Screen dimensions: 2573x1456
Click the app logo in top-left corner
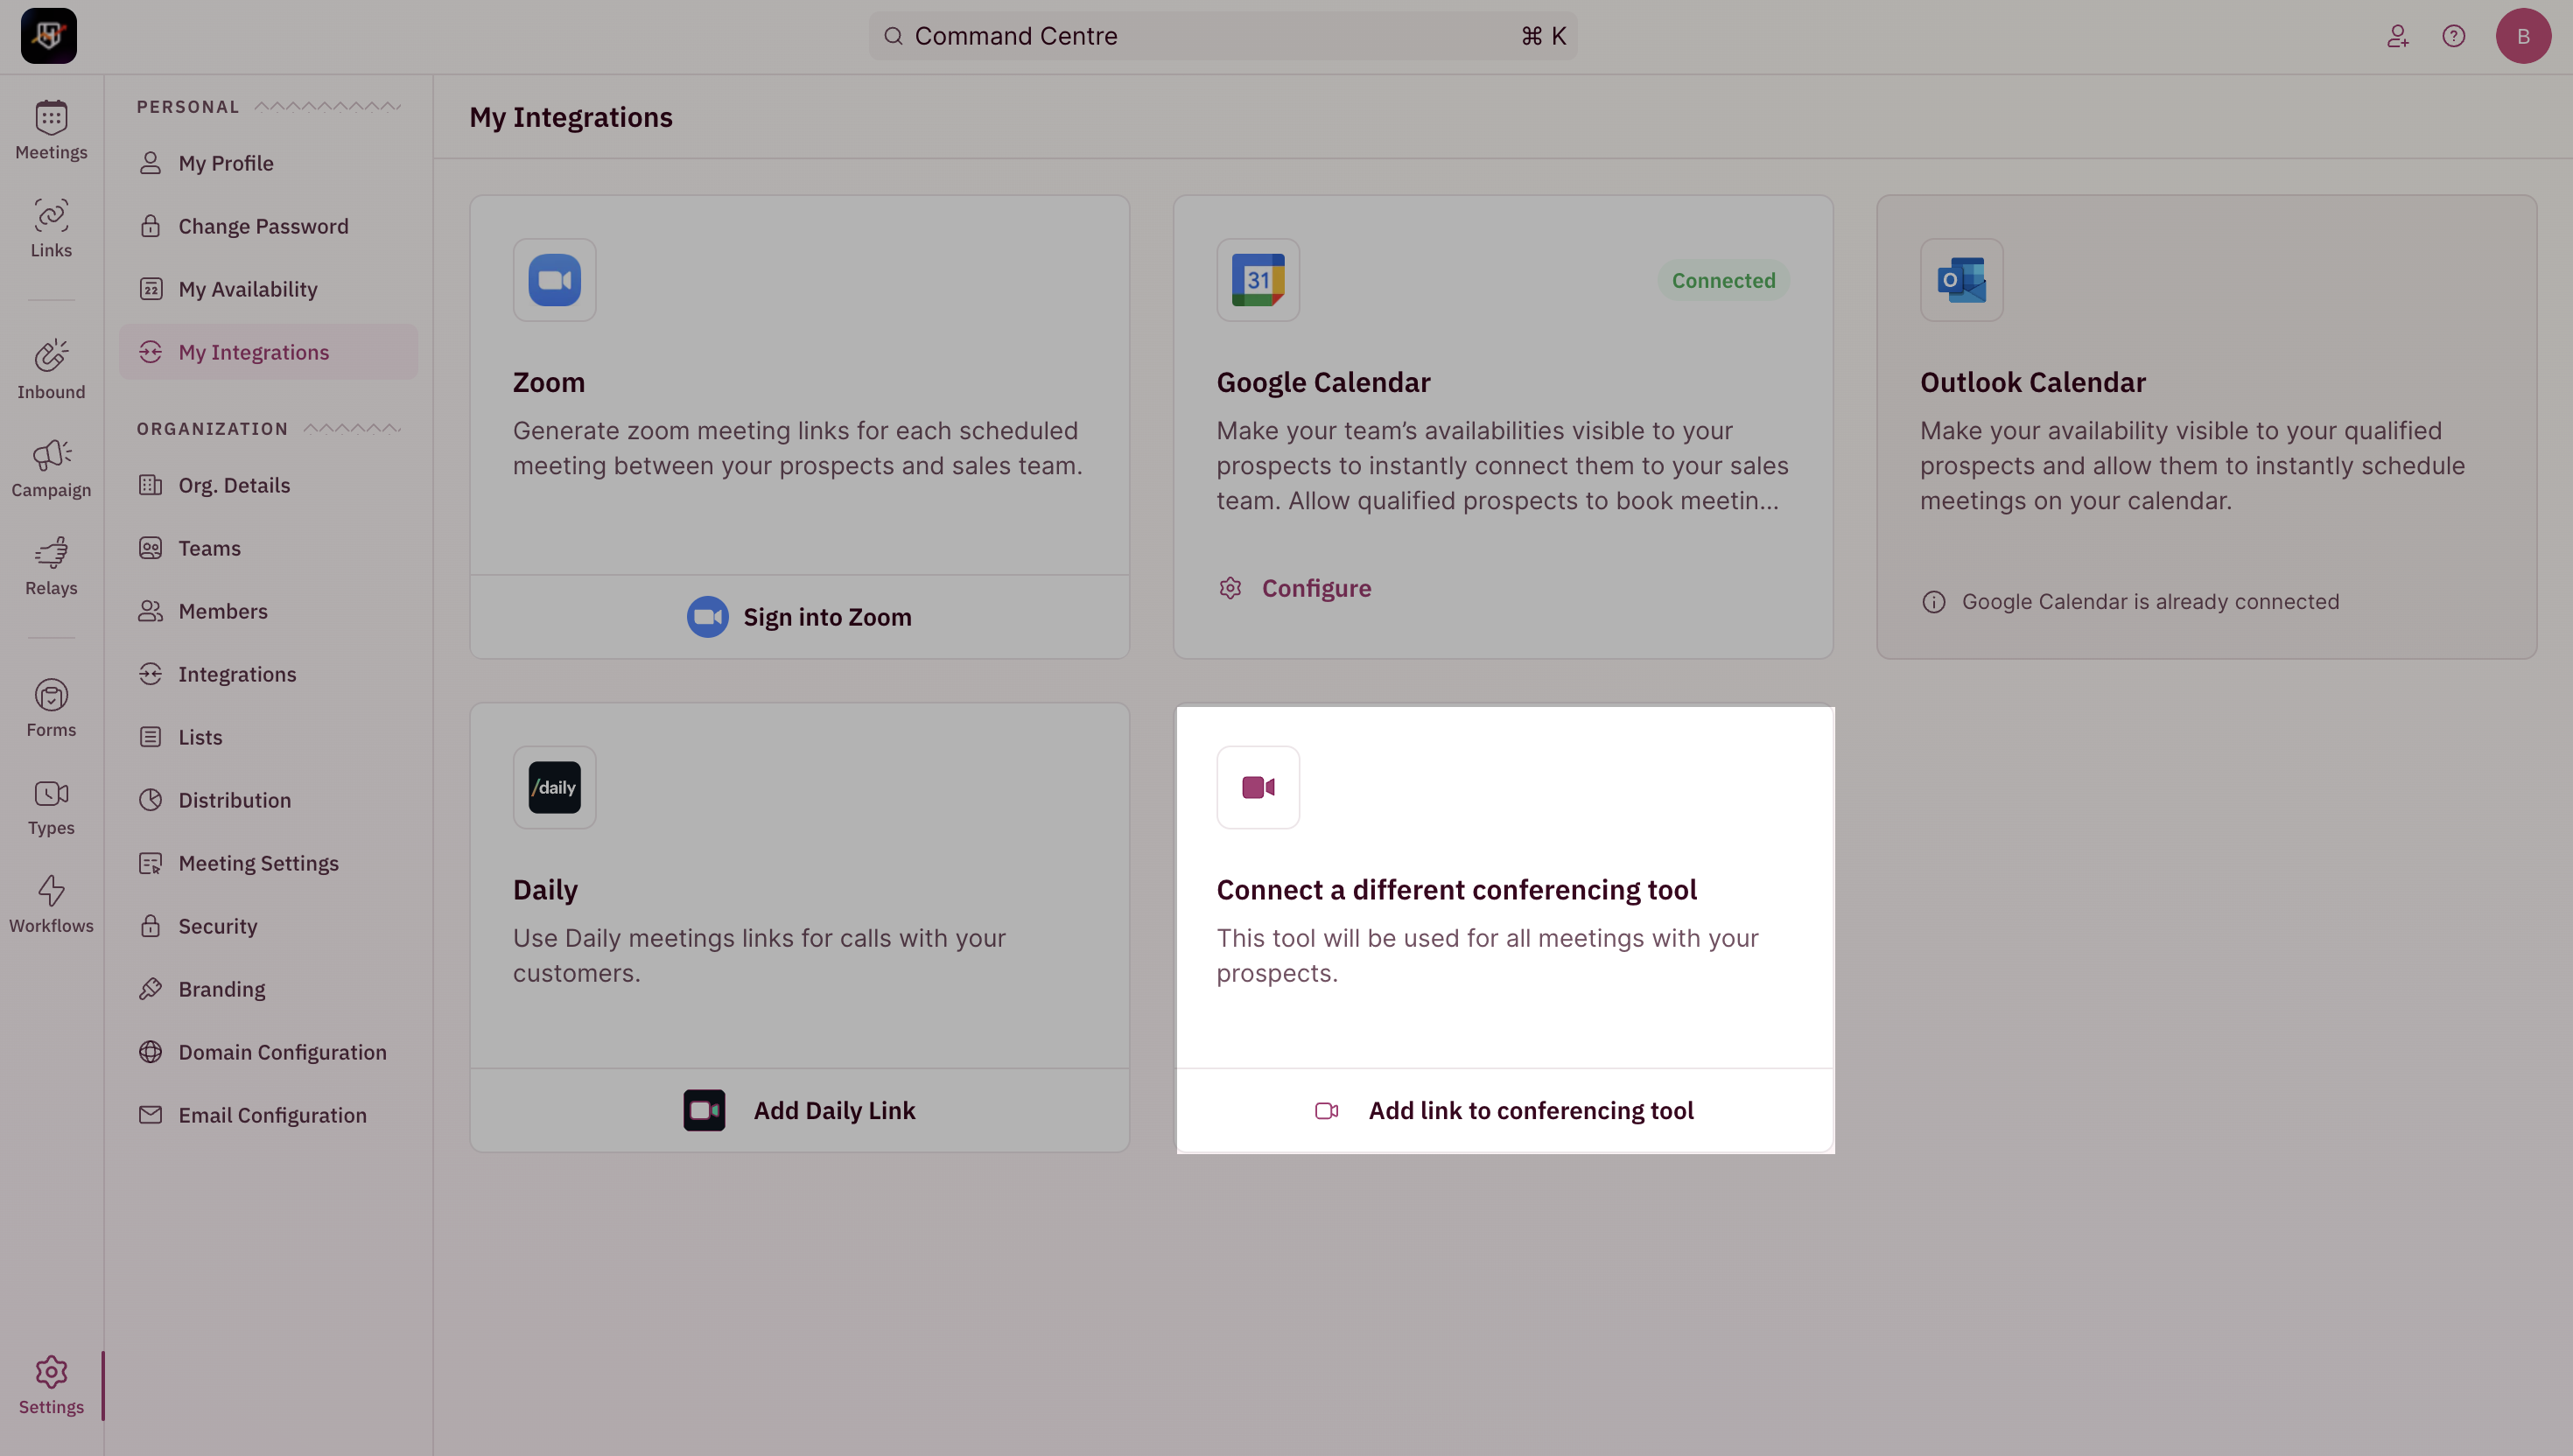(x=49, y=36)
